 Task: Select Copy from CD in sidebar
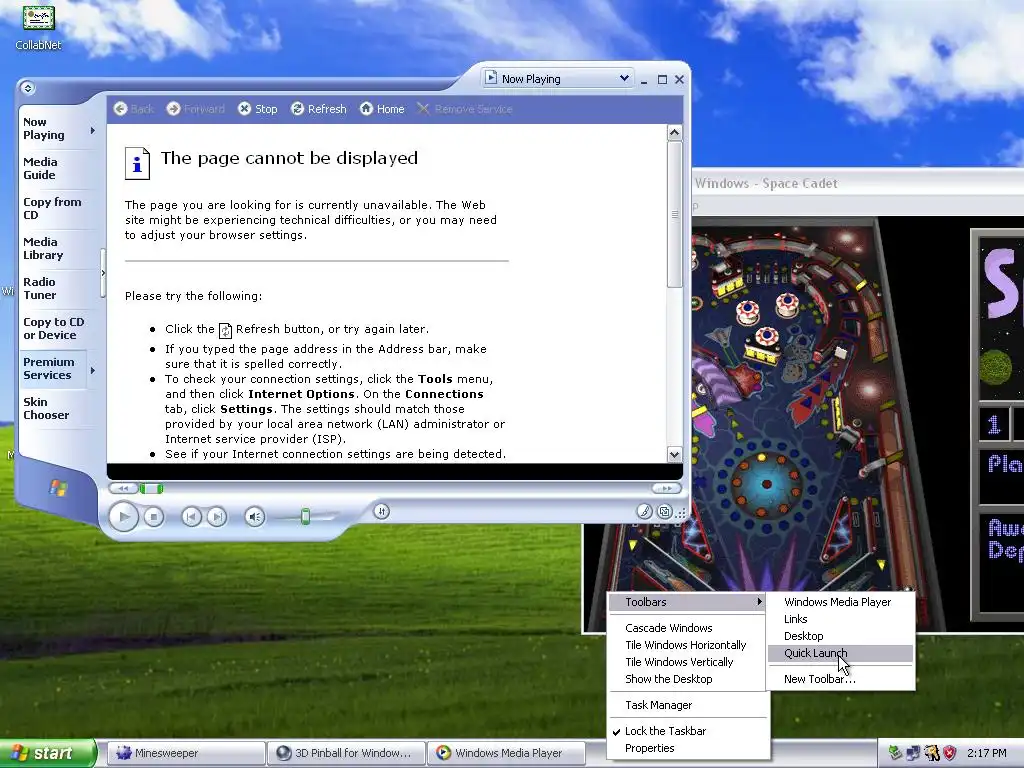(x=52, y=208)
